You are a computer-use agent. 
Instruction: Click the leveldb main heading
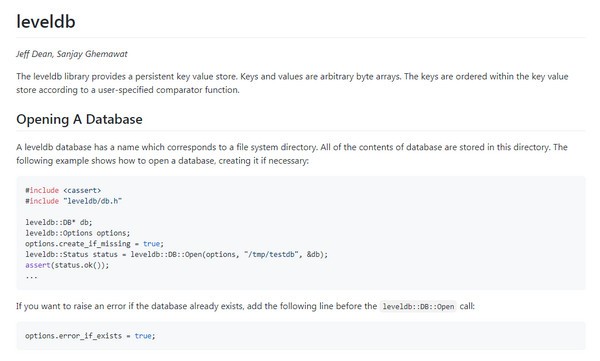tap(46, 21)
